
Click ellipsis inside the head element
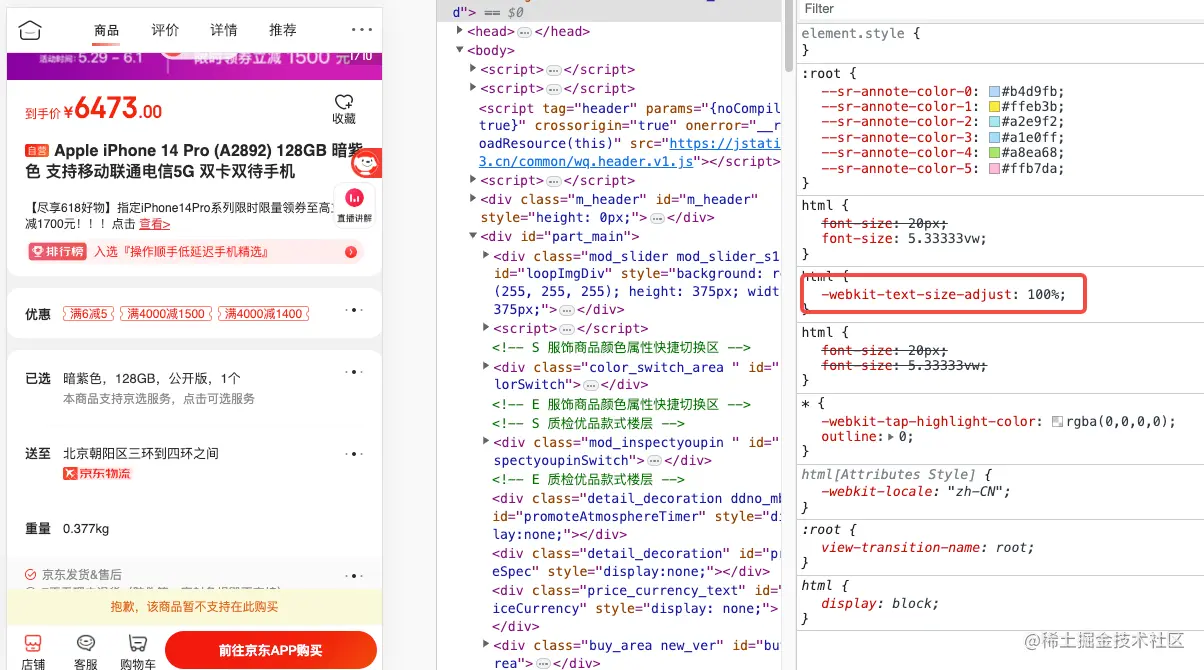coord(525,32)
